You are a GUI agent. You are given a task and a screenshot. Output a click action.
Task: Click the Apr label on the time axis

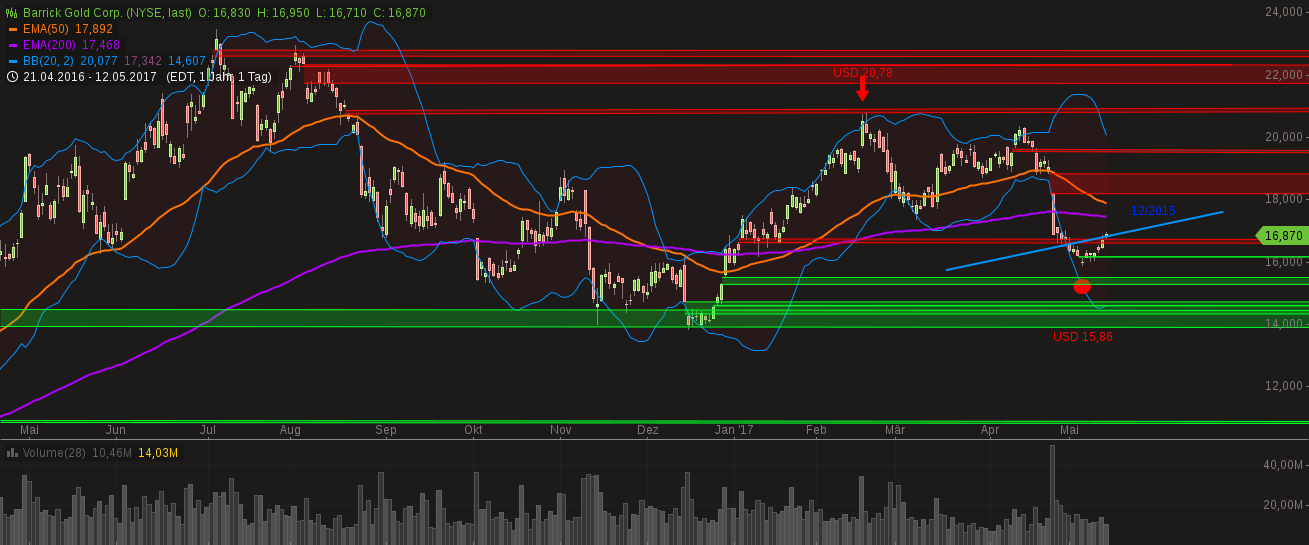[990, 430]
